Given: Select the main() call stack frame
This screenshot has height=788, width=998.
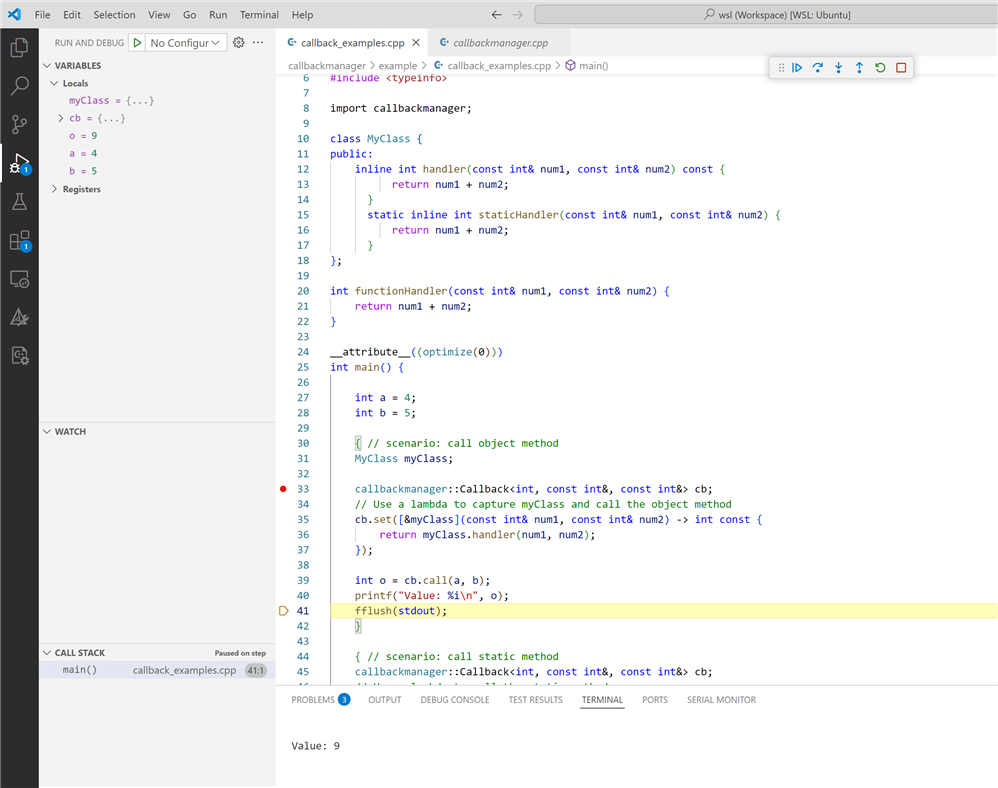Looking at the screenshot, I should click(x=80, y=670).
